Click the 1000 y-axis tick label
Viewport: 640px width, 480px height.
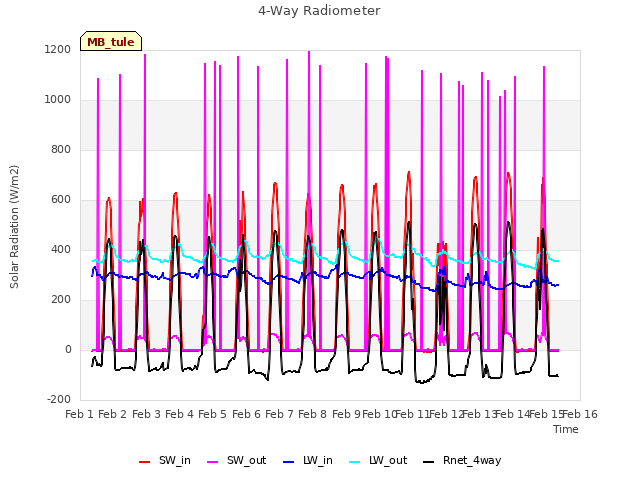[x=58, y=100]
